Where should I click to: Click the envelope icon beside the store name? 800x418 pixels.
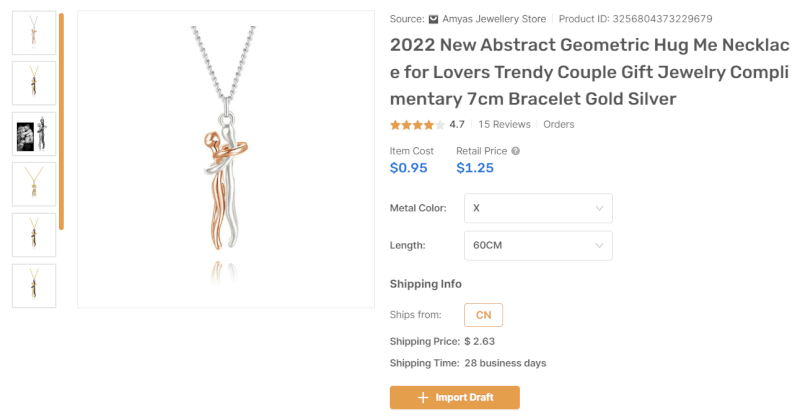(x=433, y=19)
